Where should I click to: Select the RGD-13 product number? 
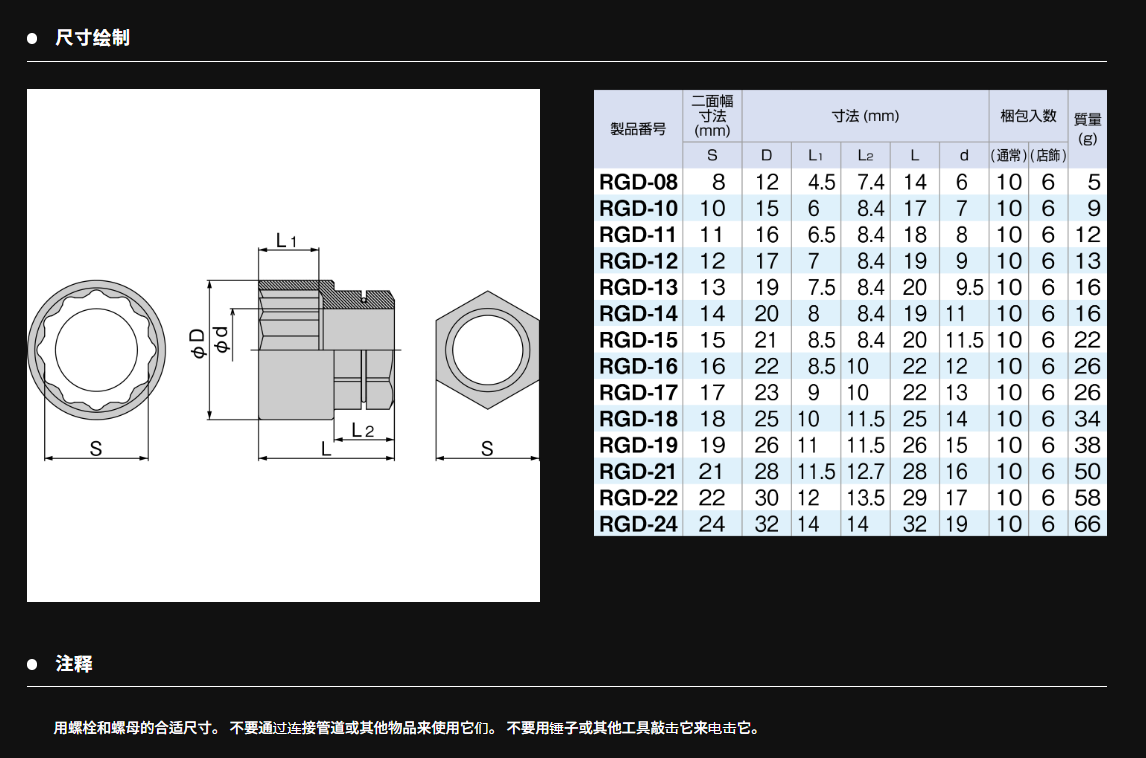[x=638, y=288]
